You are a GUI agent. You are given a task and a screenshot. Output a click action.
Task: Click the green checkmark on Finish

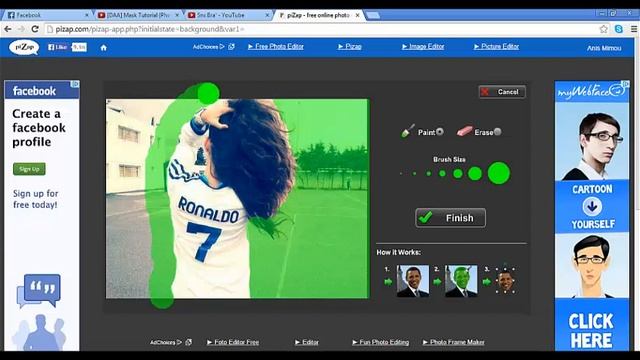pyautogui.click(x=425, y=217)
